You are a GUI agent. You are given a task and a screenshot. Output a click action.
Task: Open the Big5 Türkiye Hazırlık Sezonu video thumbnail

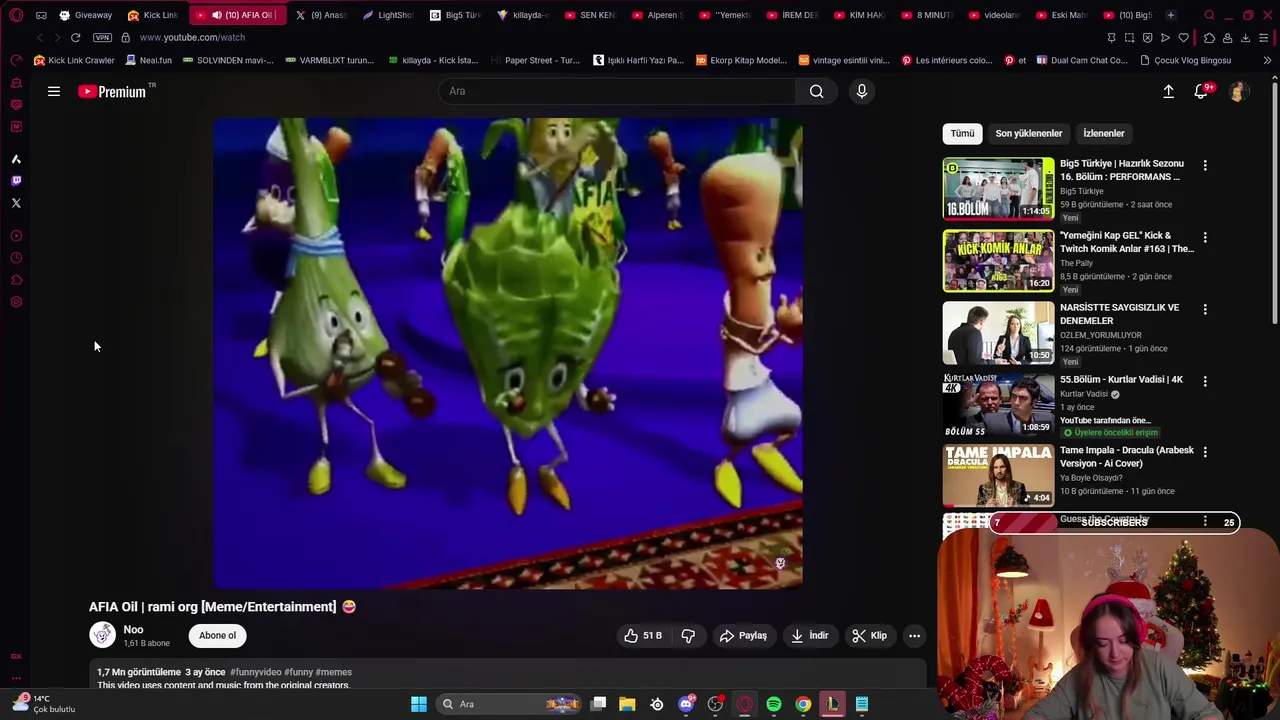coord(998,188)
